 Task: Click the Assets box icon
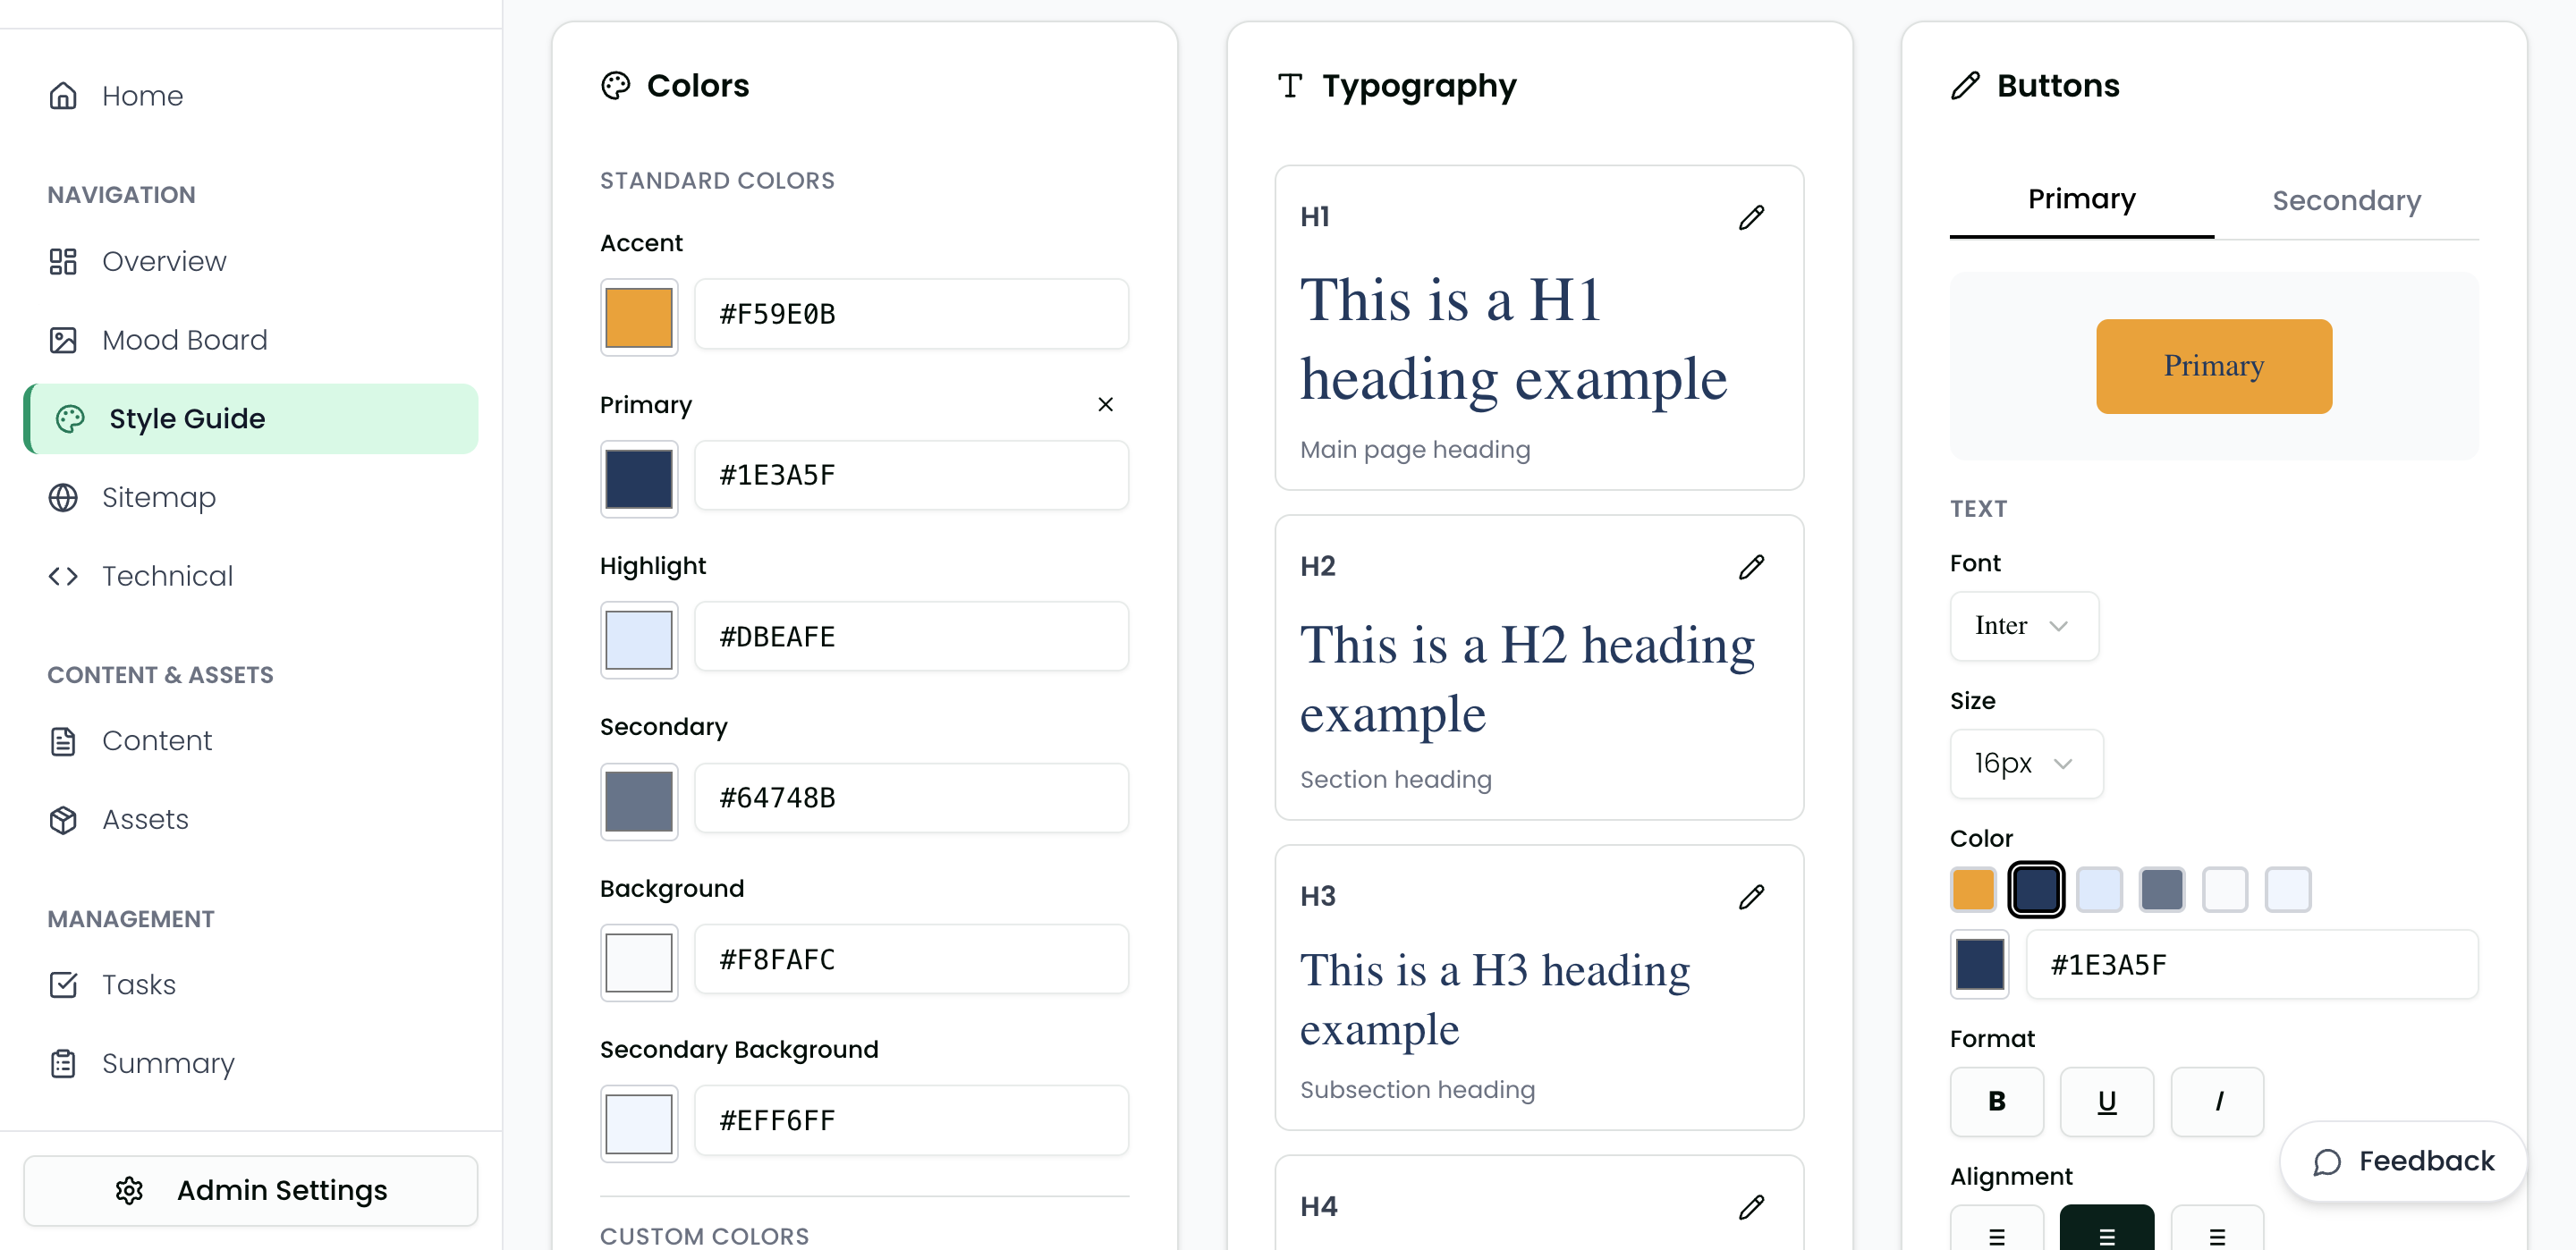63,820
